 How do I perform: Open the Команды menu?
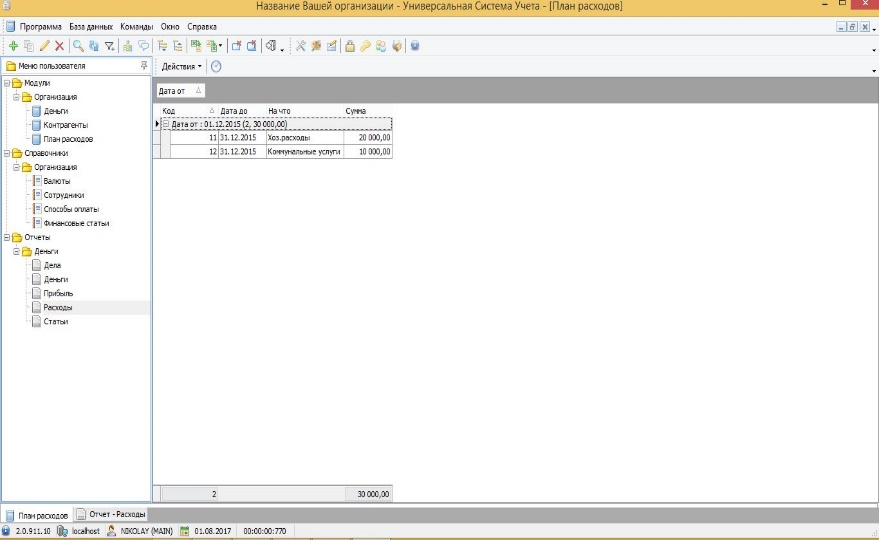pyautogui.click(x=136, y=26)
